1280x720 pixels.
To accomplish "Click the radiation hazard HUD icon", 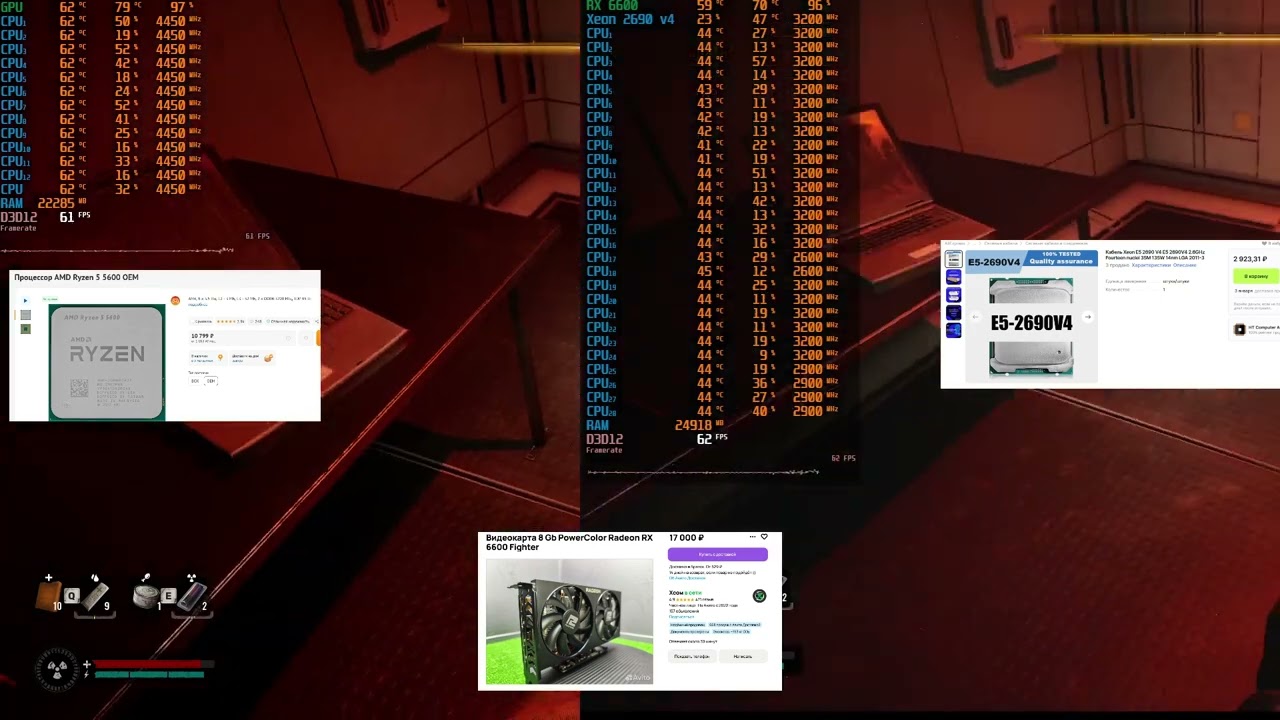I will pos(58,668).
